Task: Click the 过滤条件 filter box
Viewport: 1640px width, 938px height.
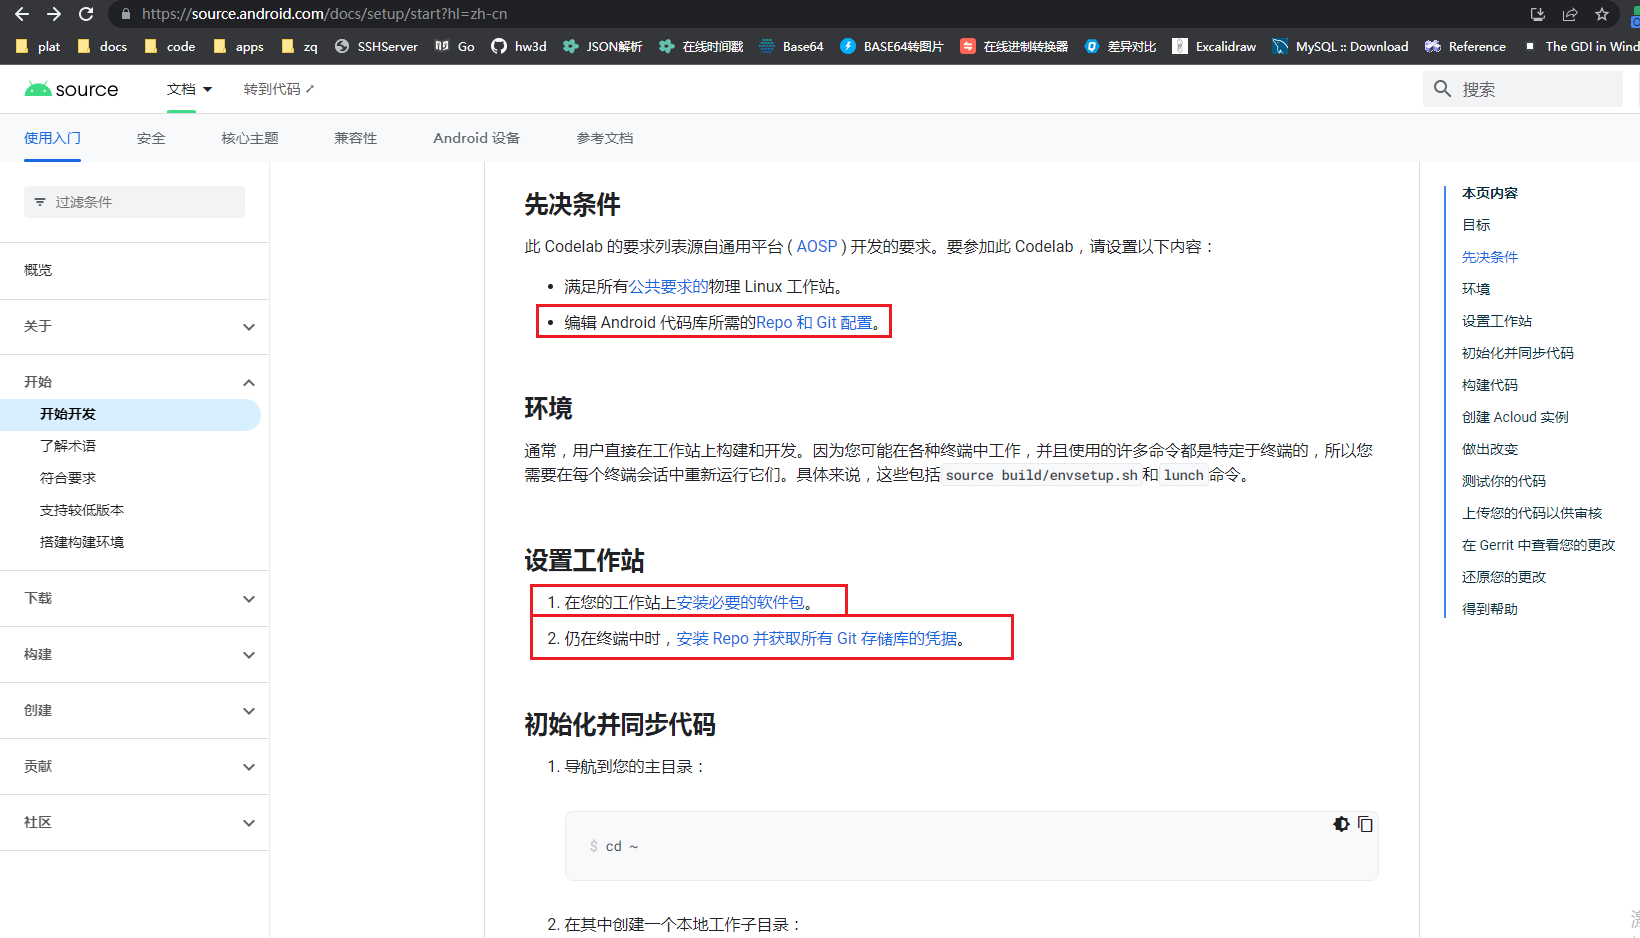Action: (x=134, y=202)
